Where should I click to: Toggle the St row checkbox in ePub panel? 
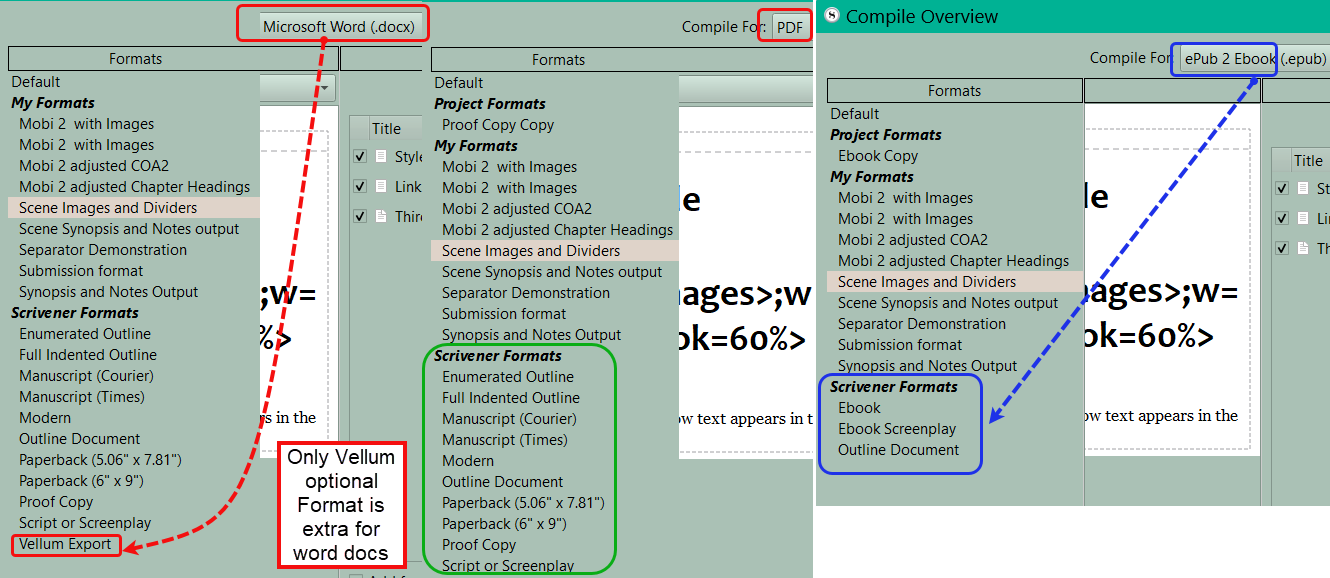tap(1282, 188)
